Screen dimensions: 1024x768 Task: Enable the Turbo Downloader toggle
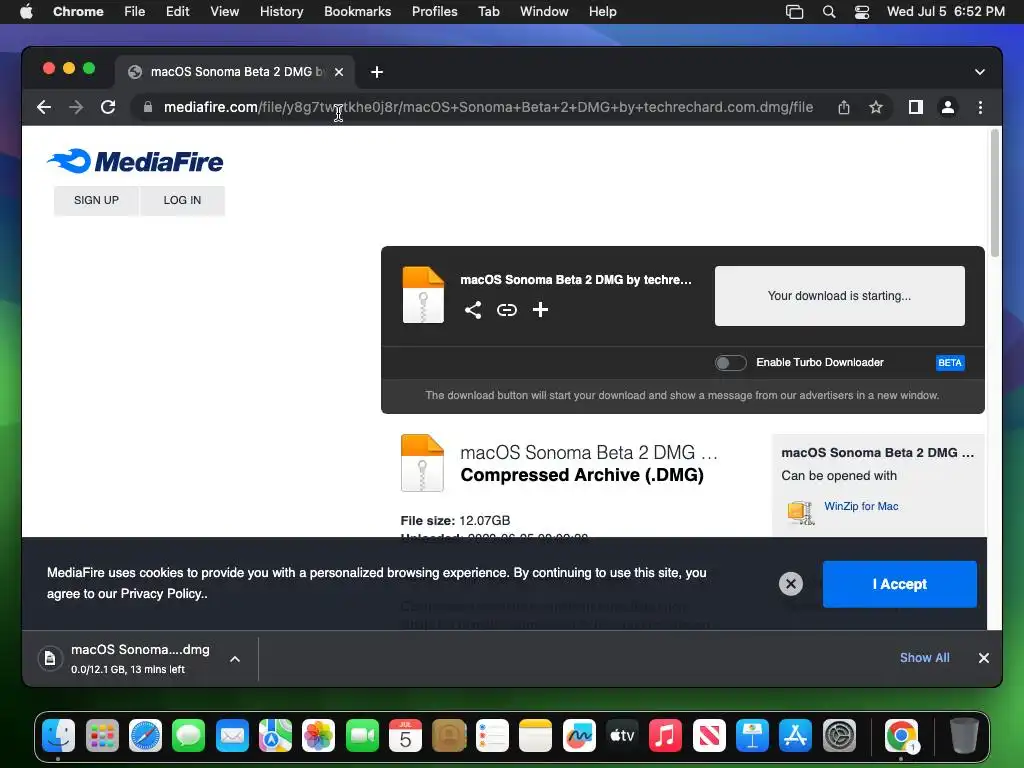point(730,362)
